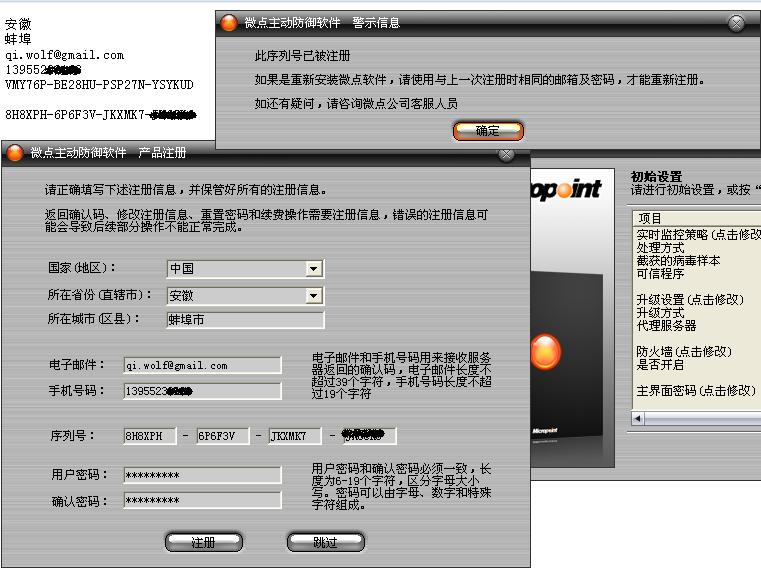
Task: Click serial number box JKXMK7
Action: pos(295,436)
